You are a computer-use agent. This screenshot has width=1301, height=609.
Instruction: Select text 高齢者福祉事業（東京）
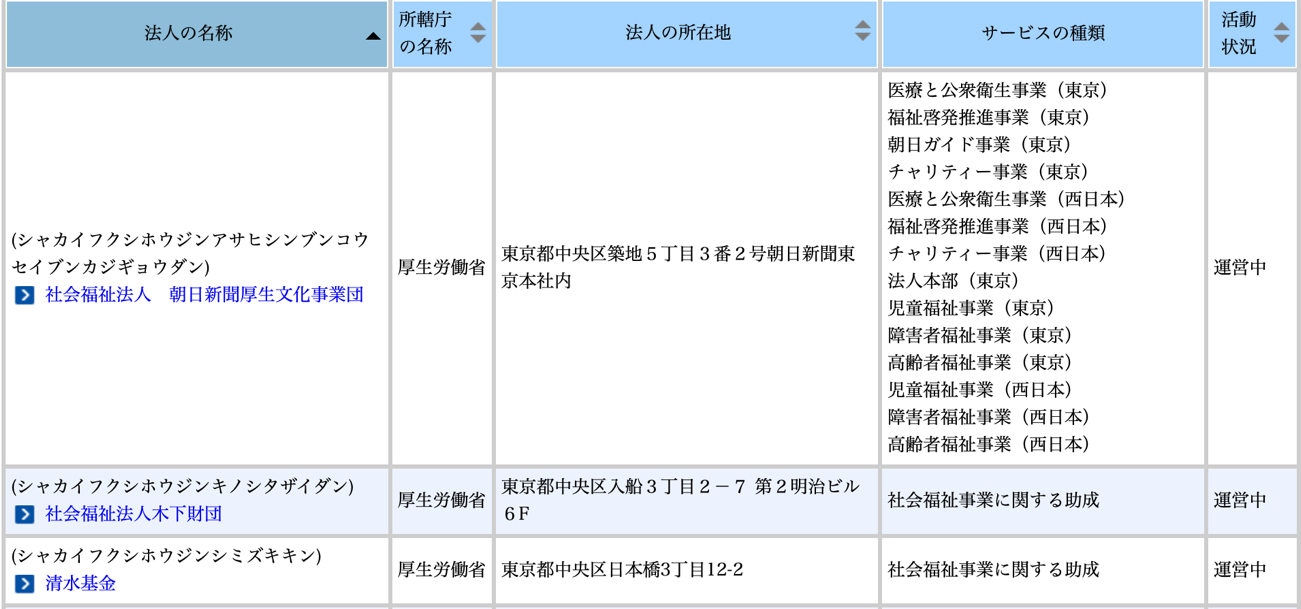pos(983,362)
